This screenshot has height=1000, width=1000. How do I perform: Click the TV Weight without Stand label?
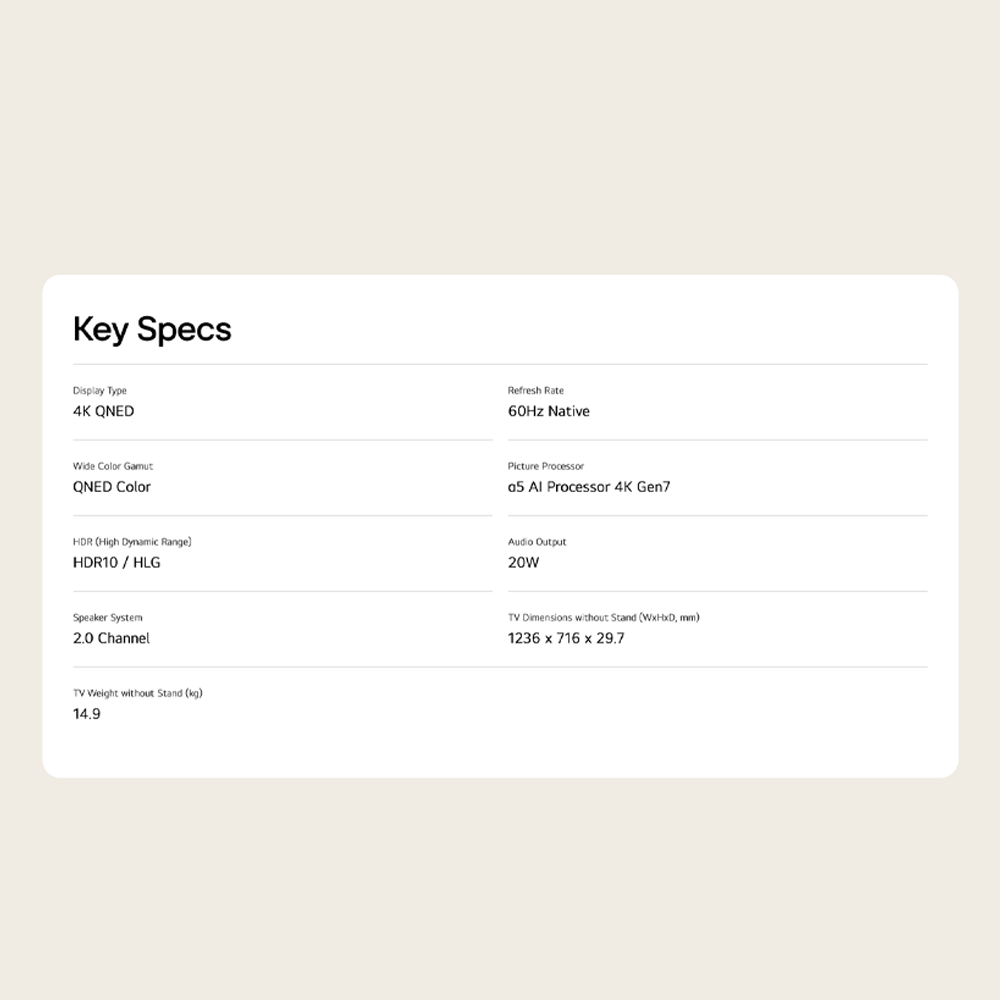click(x=138, y=693)
